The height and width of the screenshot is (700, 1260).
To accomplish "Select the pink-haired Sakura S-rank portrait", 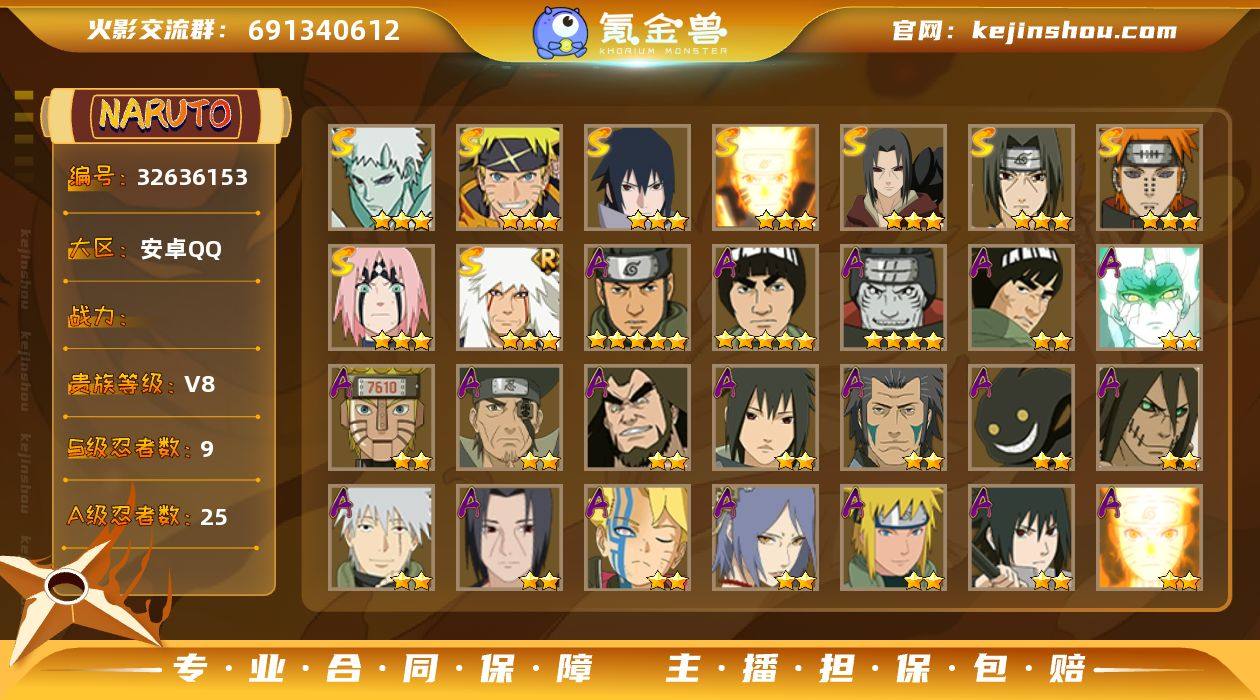I will [x=381, y=298].
